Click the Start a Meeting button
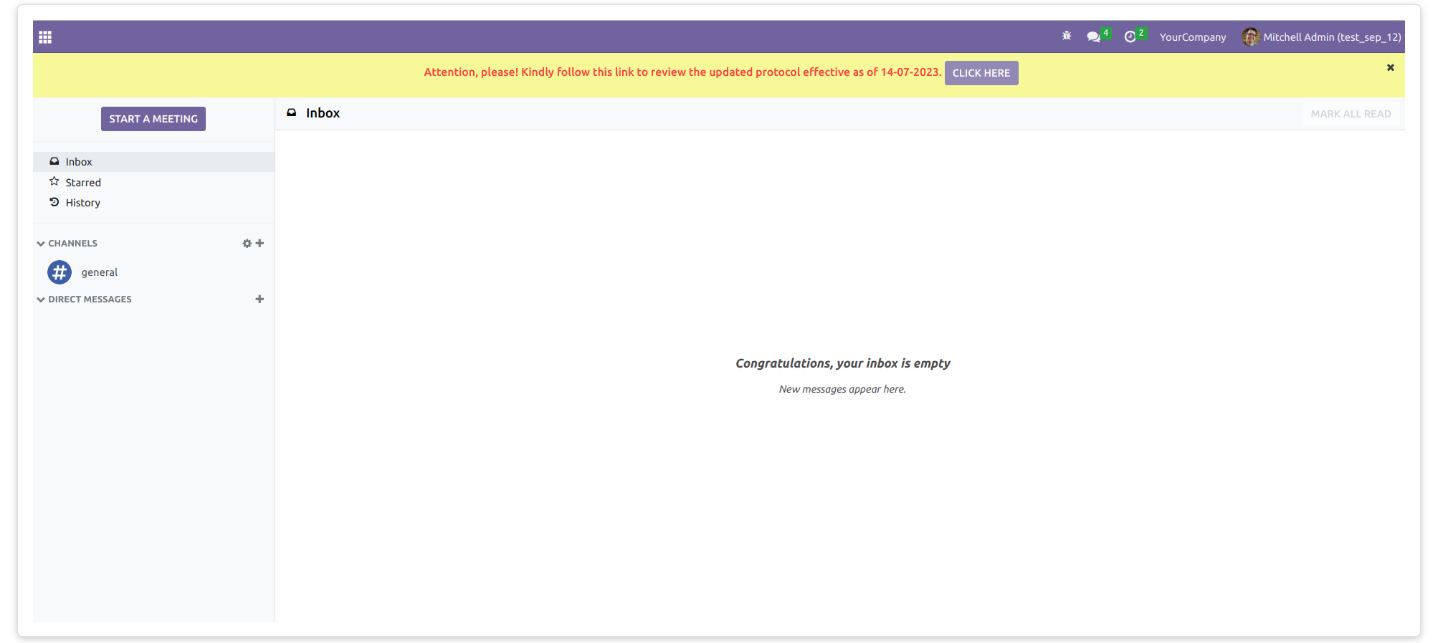Viewport: 1437px width, 643px height. 153,119
